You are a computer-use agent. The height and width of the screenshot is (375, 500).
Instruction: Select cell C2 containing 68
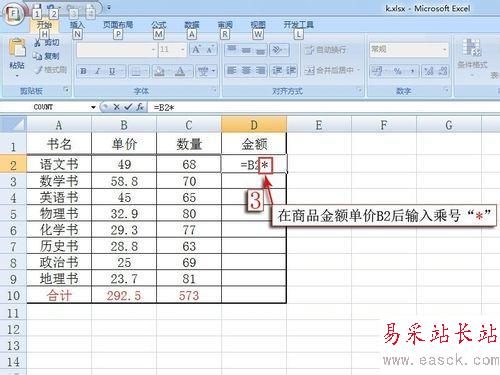[189, 164]
